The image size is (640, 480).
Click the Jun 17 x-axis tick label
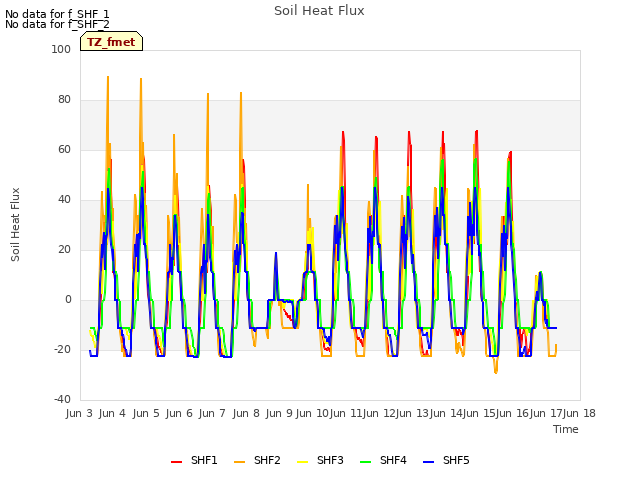(x=545, y=413)
